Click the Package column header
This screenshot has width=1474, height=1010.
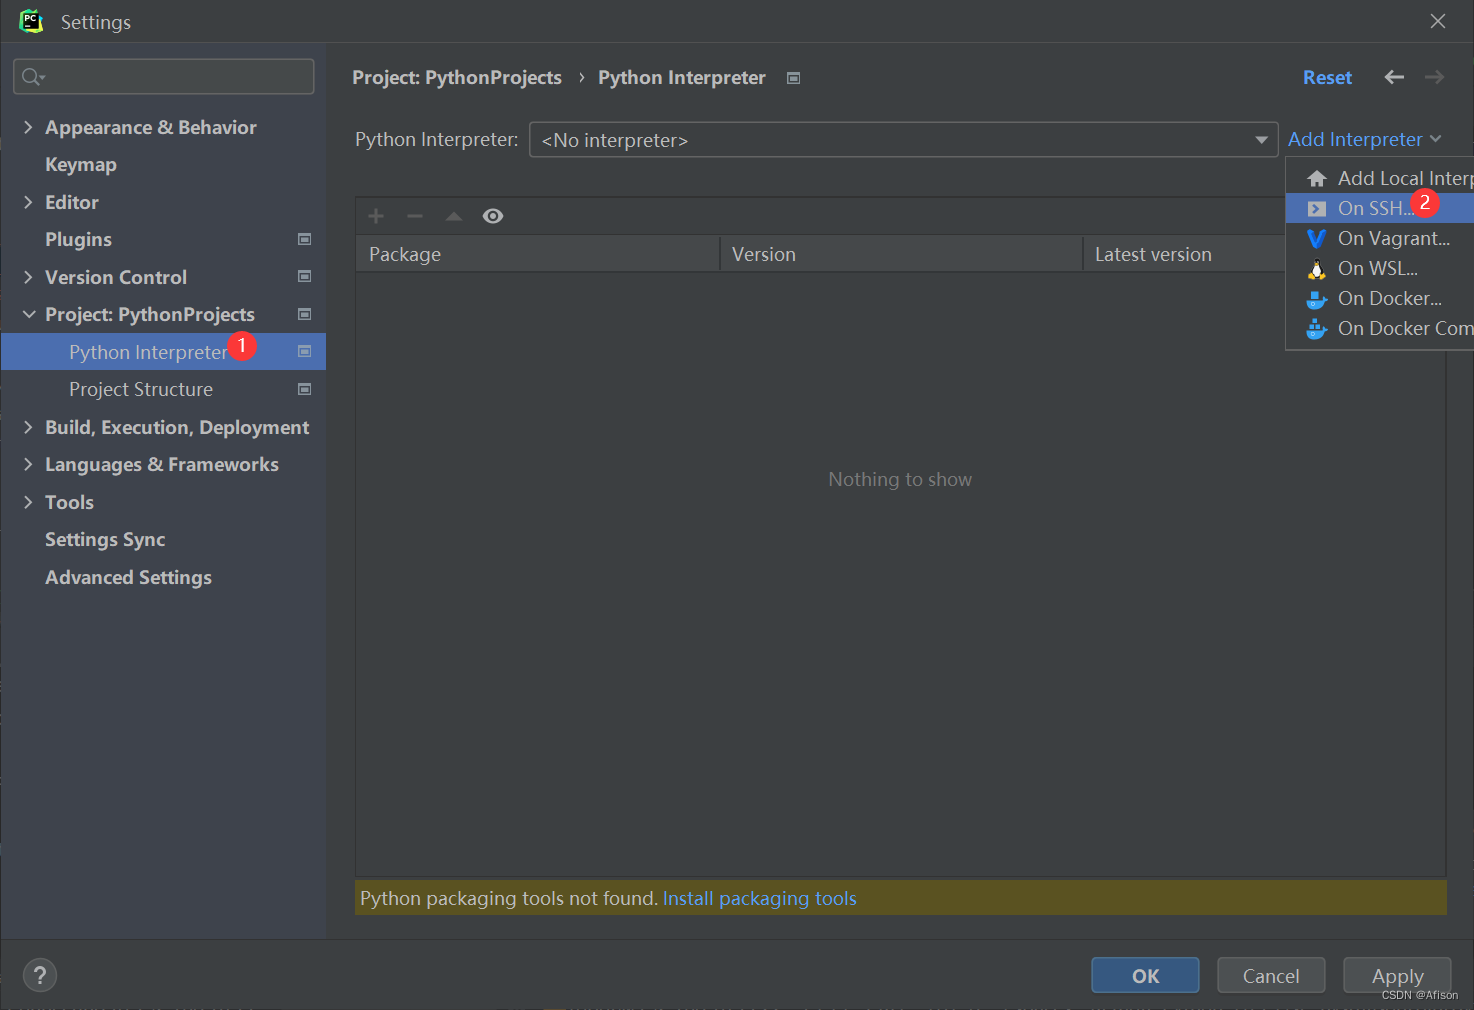click(x=537, y=254)
